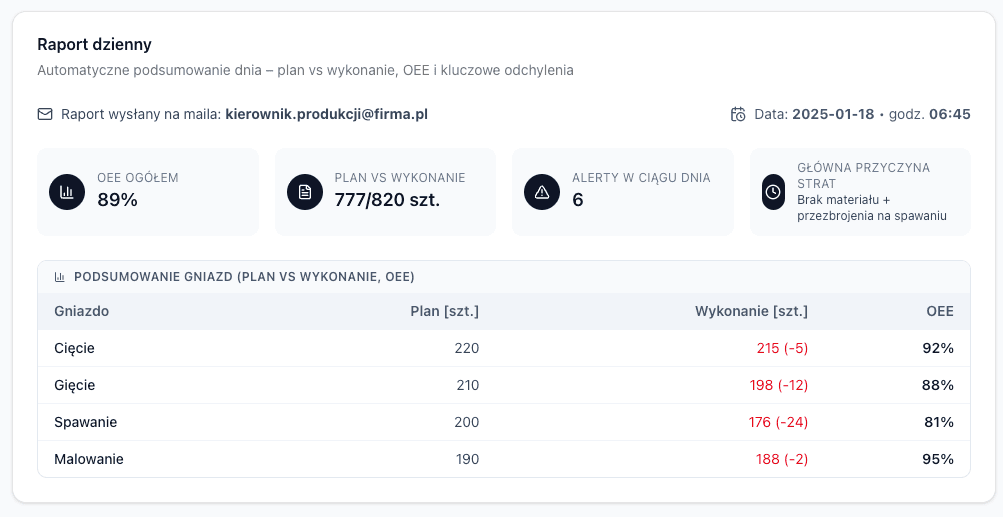Click the document icon in Plan vs wykonanie card

(305, 192)
